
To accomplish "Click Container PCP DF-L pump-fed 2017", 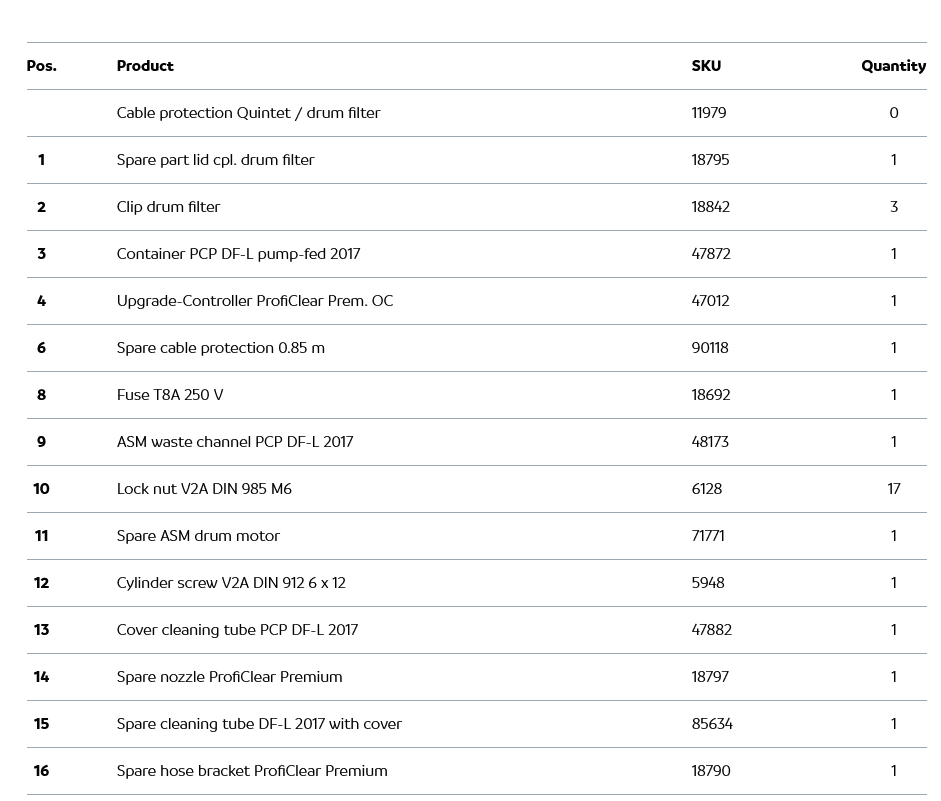I will click(x=238, y=254).
